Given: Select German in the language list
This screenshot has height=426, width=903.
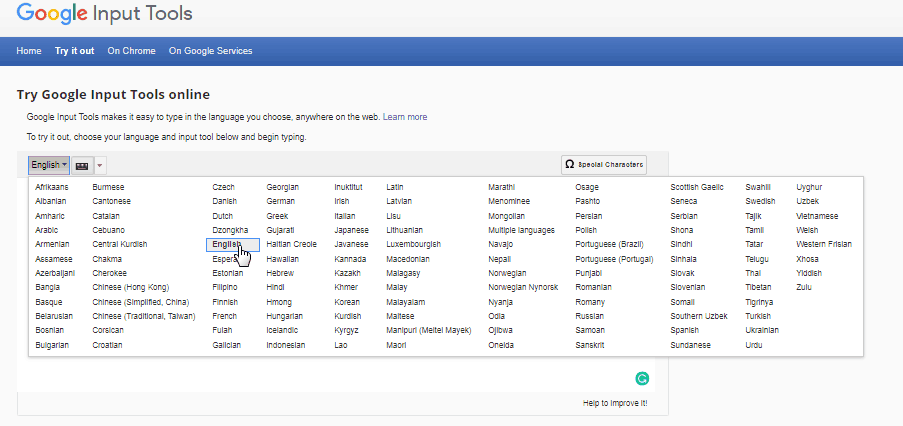Looking at the screenshot, I should tap(280, 201).
